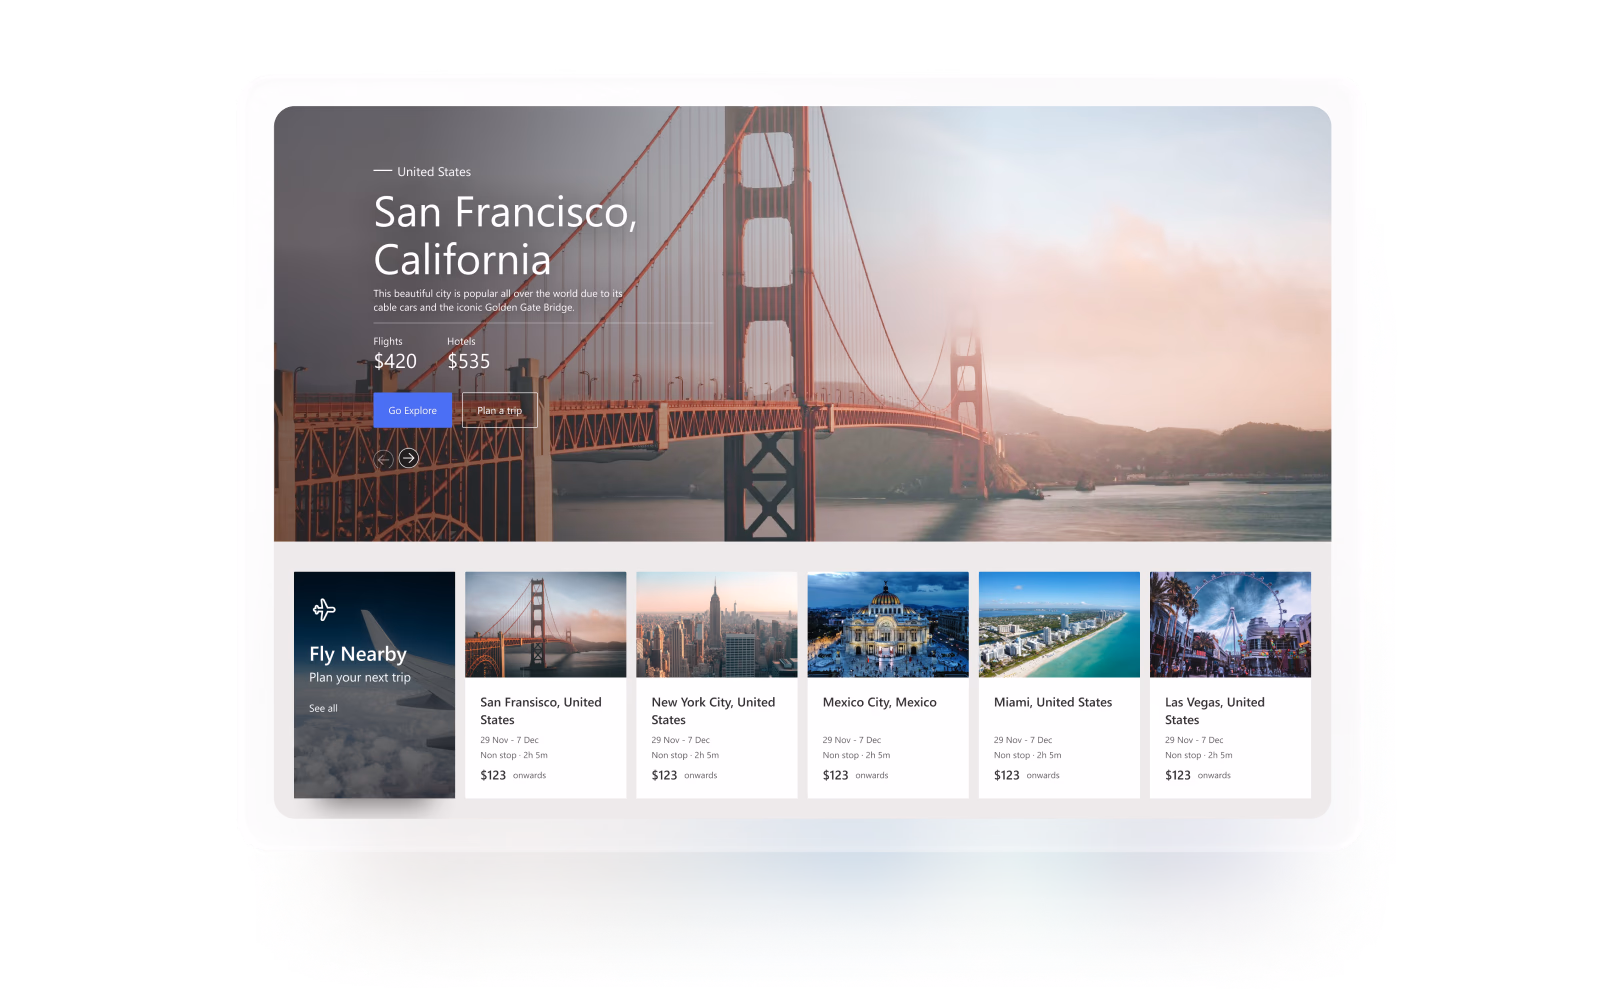Select the New York City card photo
The image size is (1601, 1001).
click(x=716, y=624)
